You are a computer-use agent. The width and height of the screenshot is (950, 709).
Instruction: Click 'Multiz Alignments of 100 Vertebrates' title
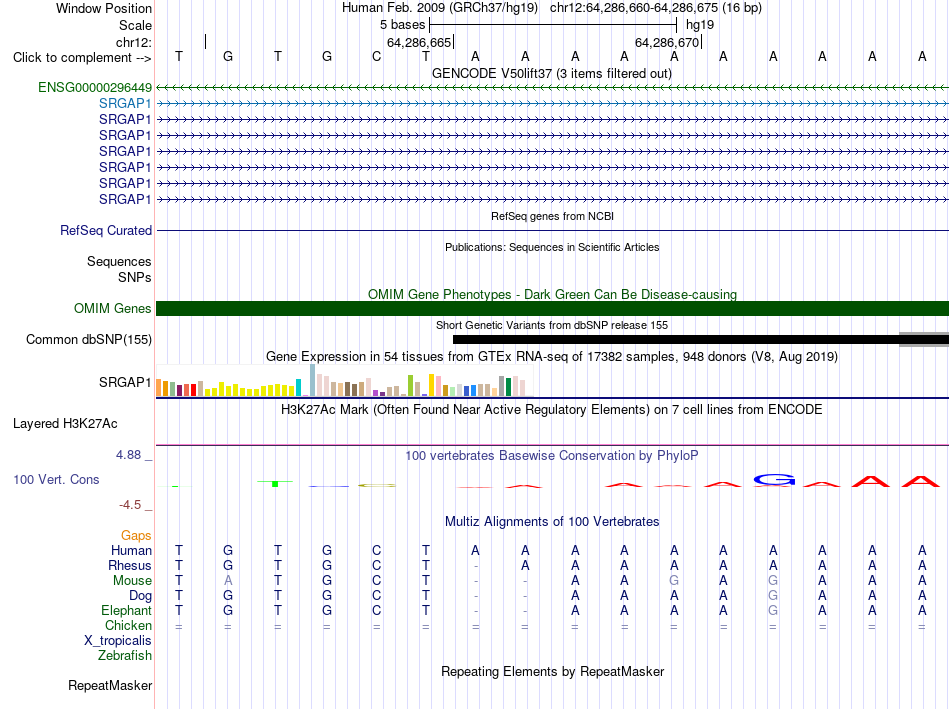point(552,522)
